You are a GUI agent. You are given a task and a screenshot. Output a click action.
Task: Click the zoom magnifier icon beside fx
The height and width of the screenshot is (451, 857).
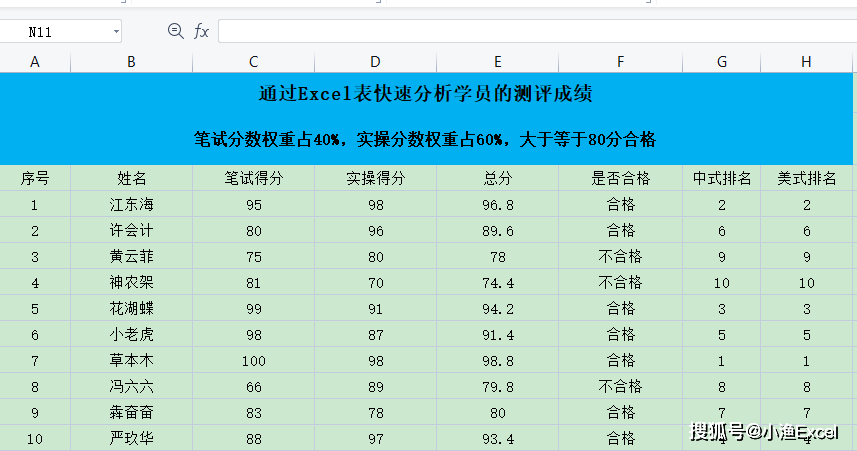[175, 31]
